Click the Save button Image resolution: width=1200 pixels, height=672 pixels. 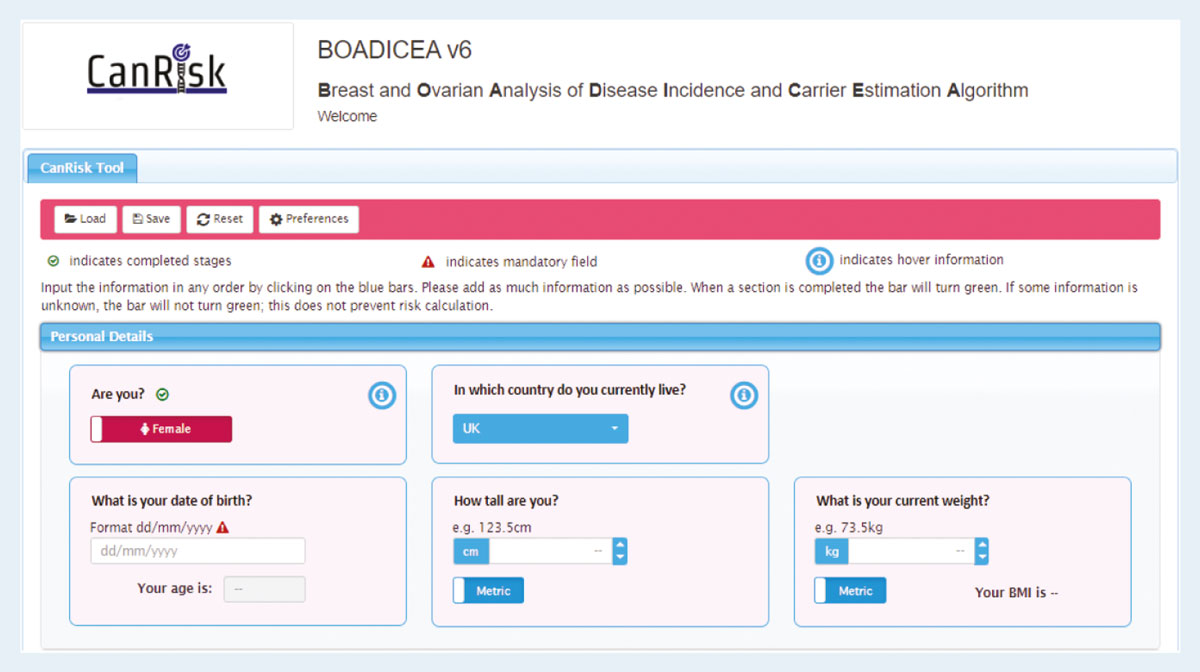pos(151,219)
